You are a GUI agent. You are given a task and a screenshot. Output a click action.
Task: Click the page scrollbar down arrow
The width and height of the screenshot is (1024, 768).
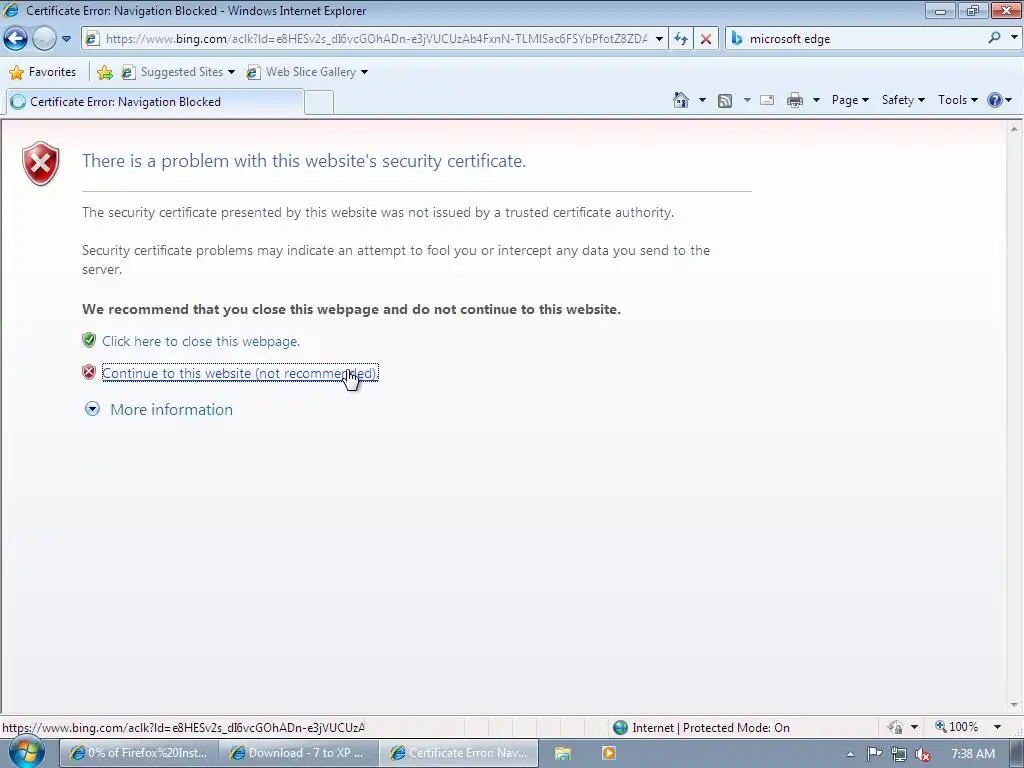click(x=1014, y=705)
